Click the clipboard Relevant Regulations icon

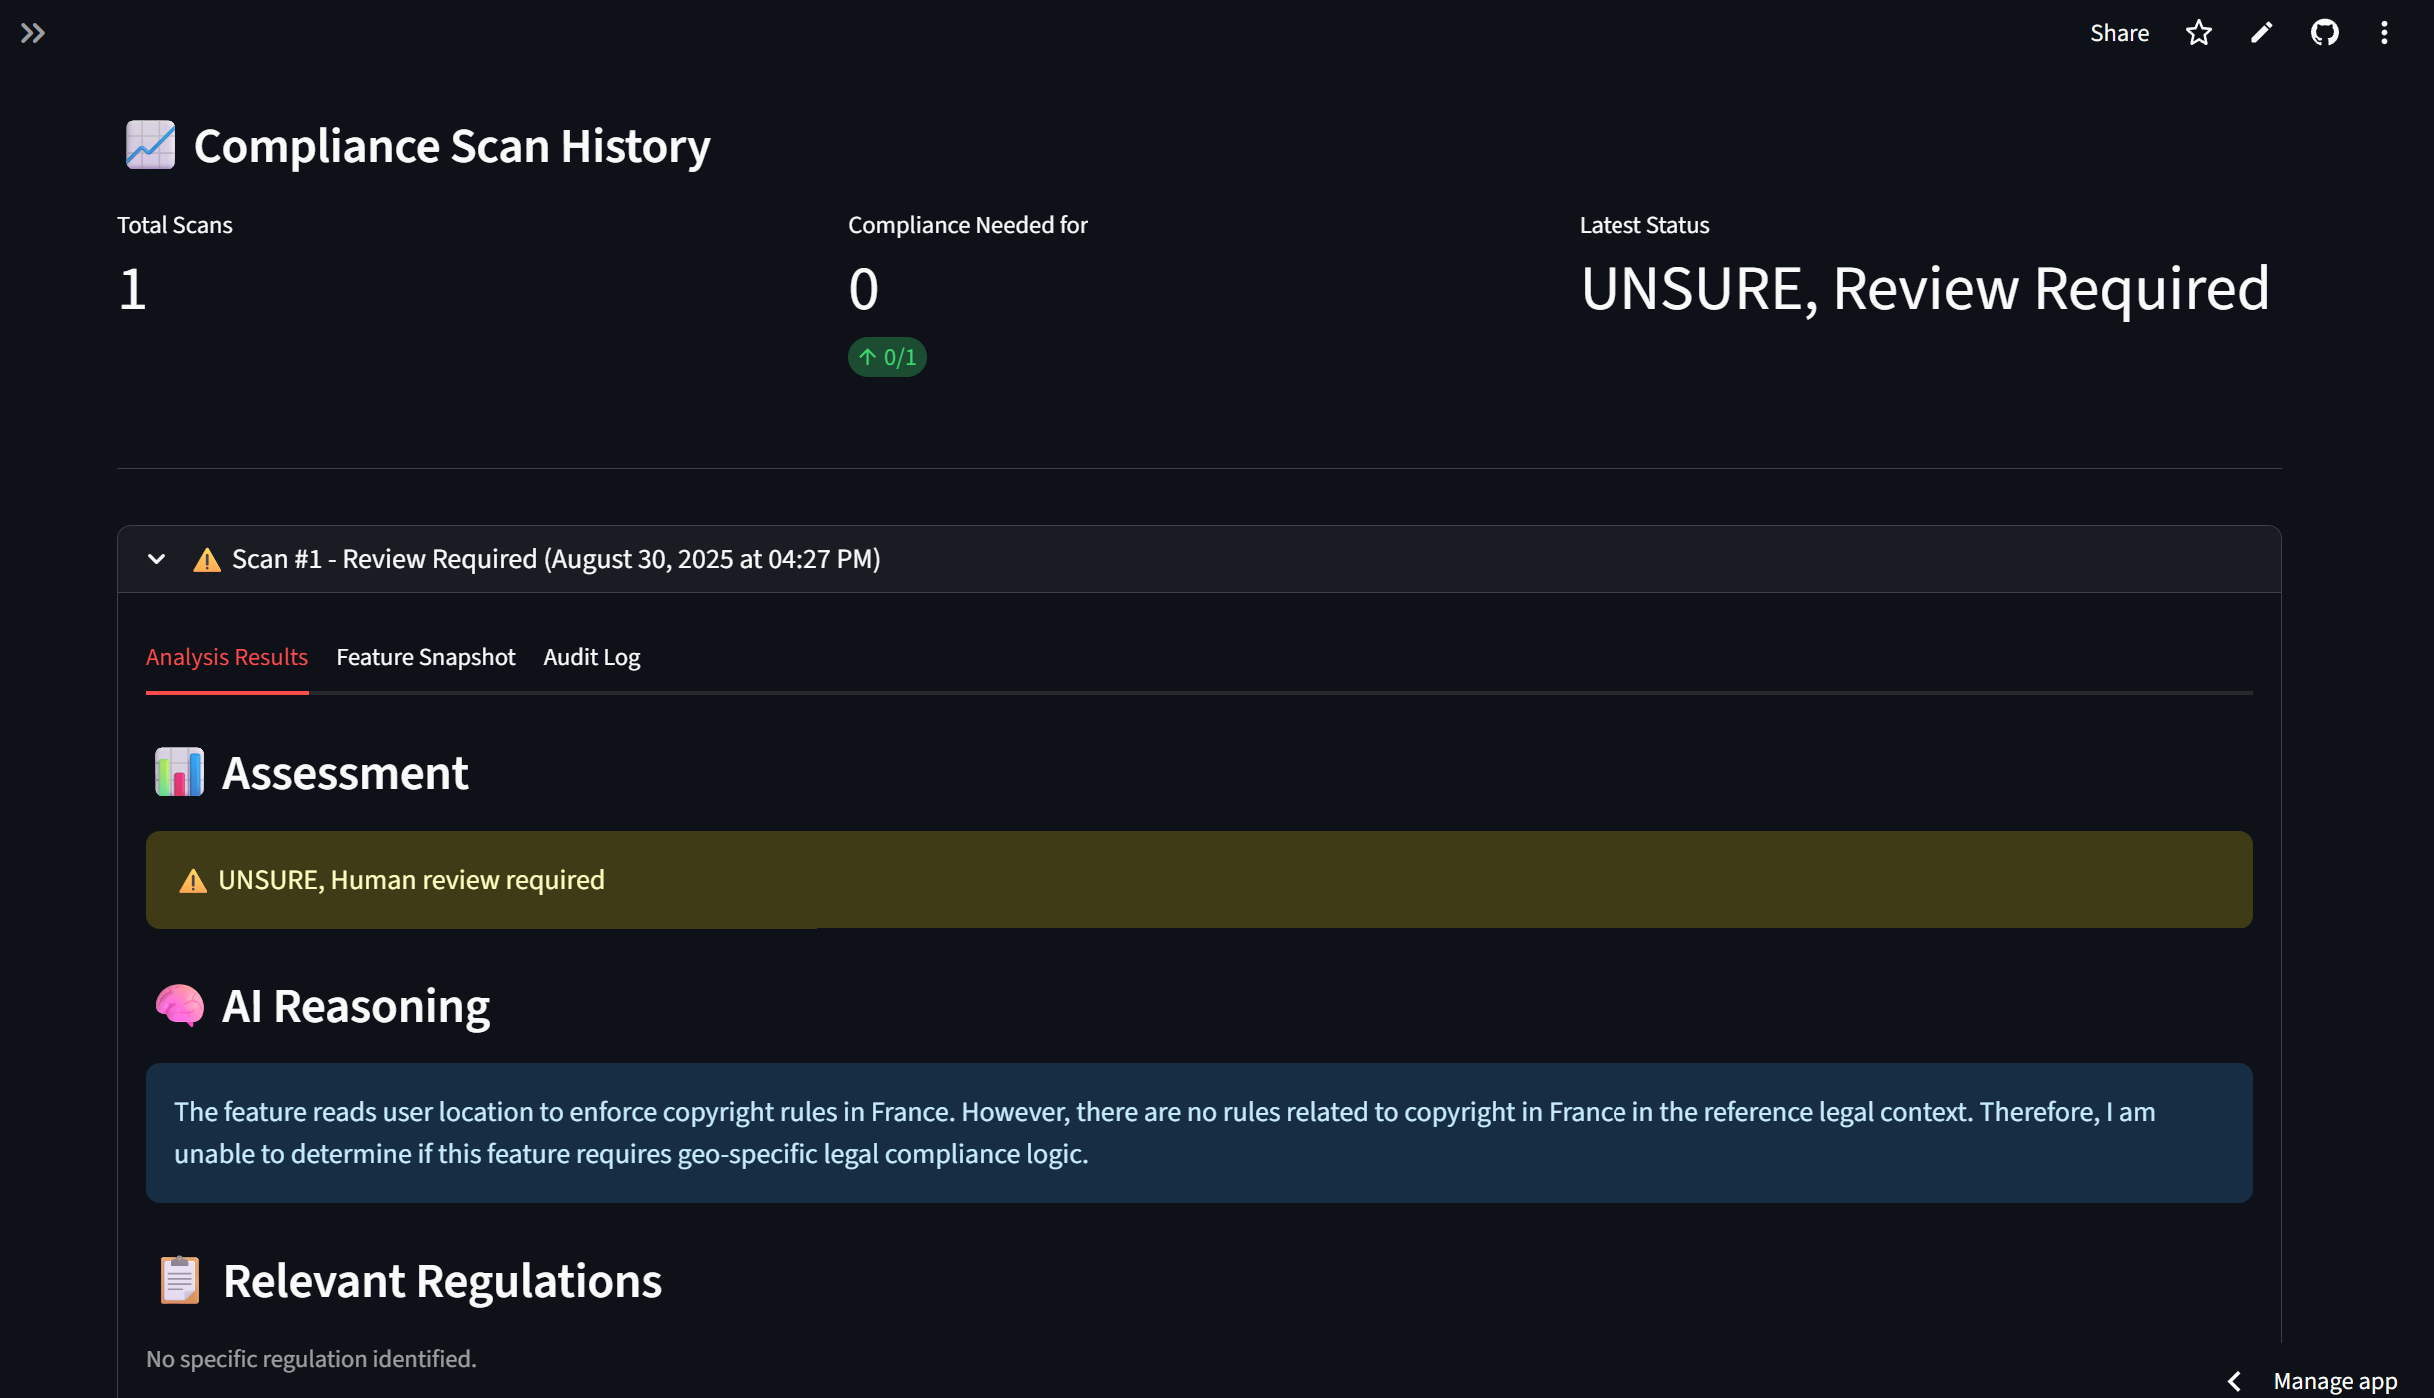180,1280
